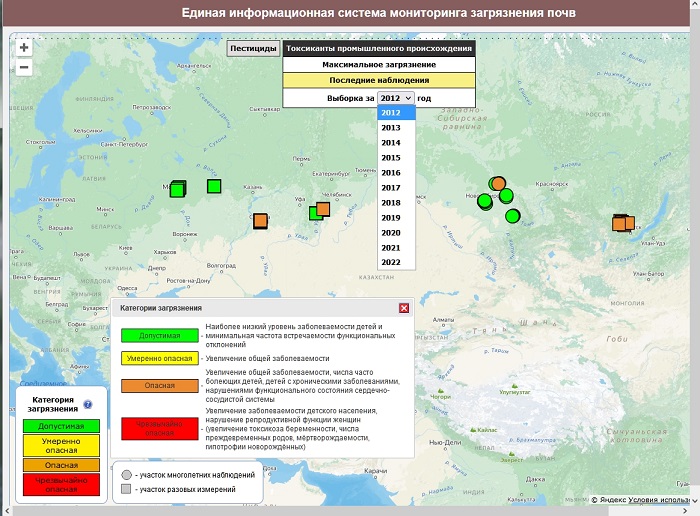Open the year selection dropdown

tap(396, 98)
